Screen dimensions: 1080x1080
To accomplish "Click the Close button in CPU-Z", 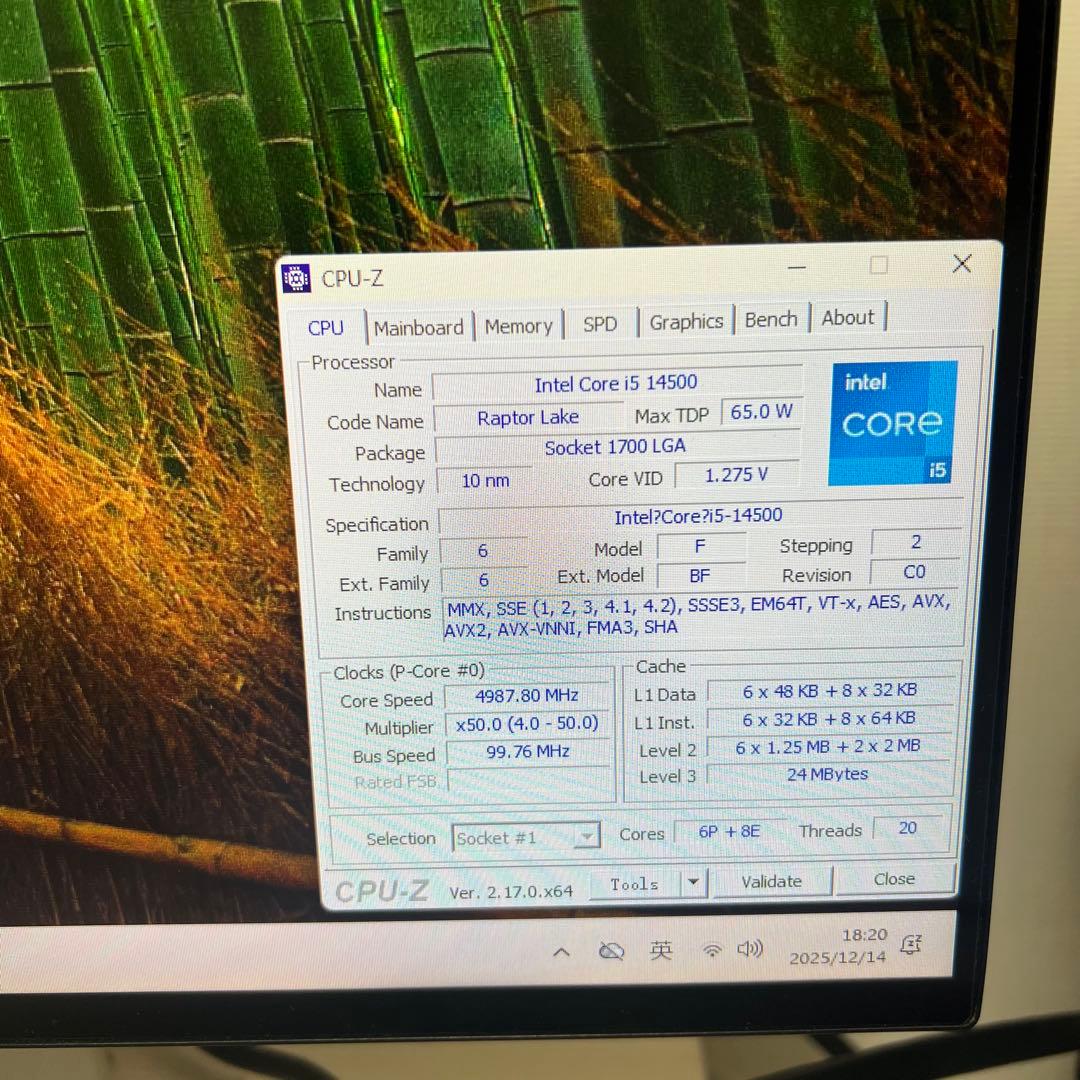I will point(893,879).
